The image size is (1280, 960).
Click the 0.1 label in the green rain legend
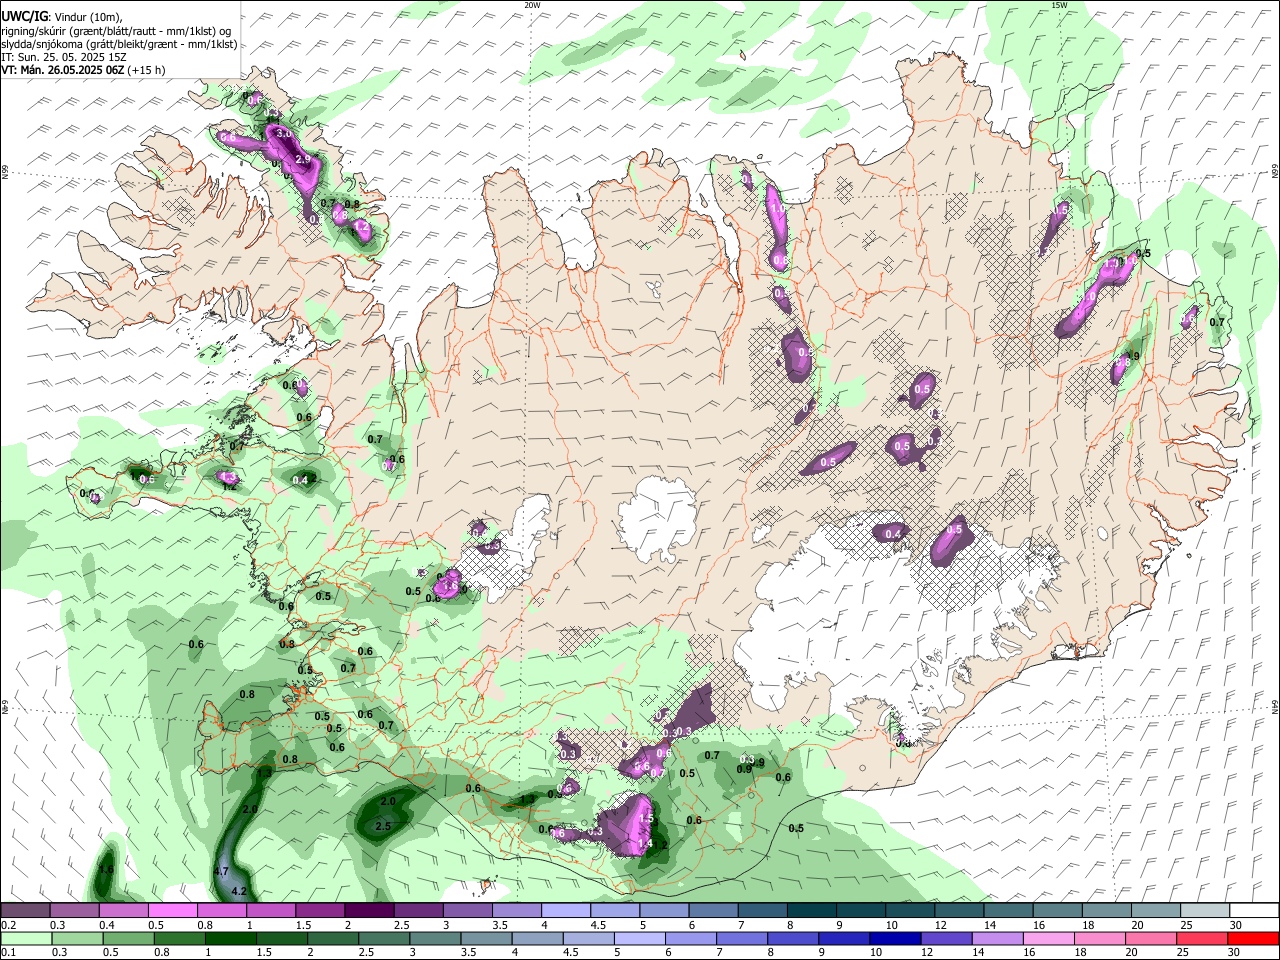(9, 952)
